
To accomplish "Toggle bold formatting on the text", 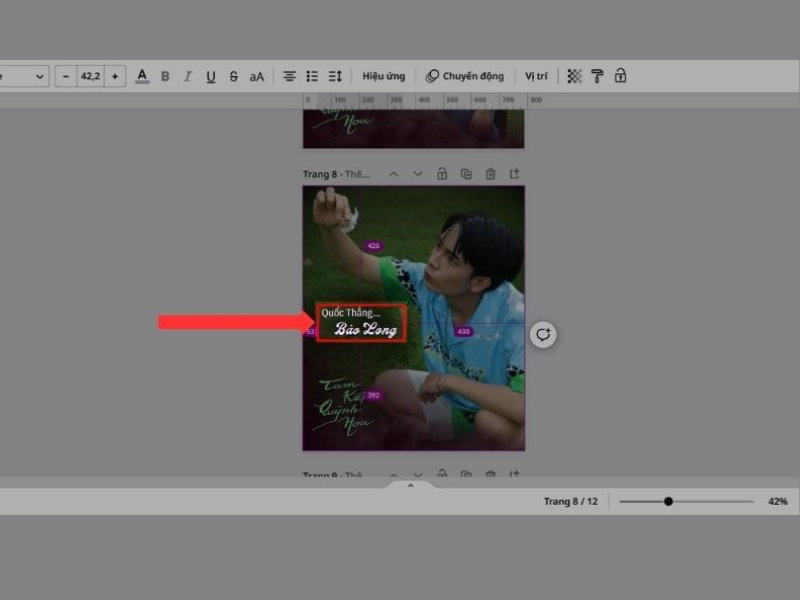I will click(164, 75).
